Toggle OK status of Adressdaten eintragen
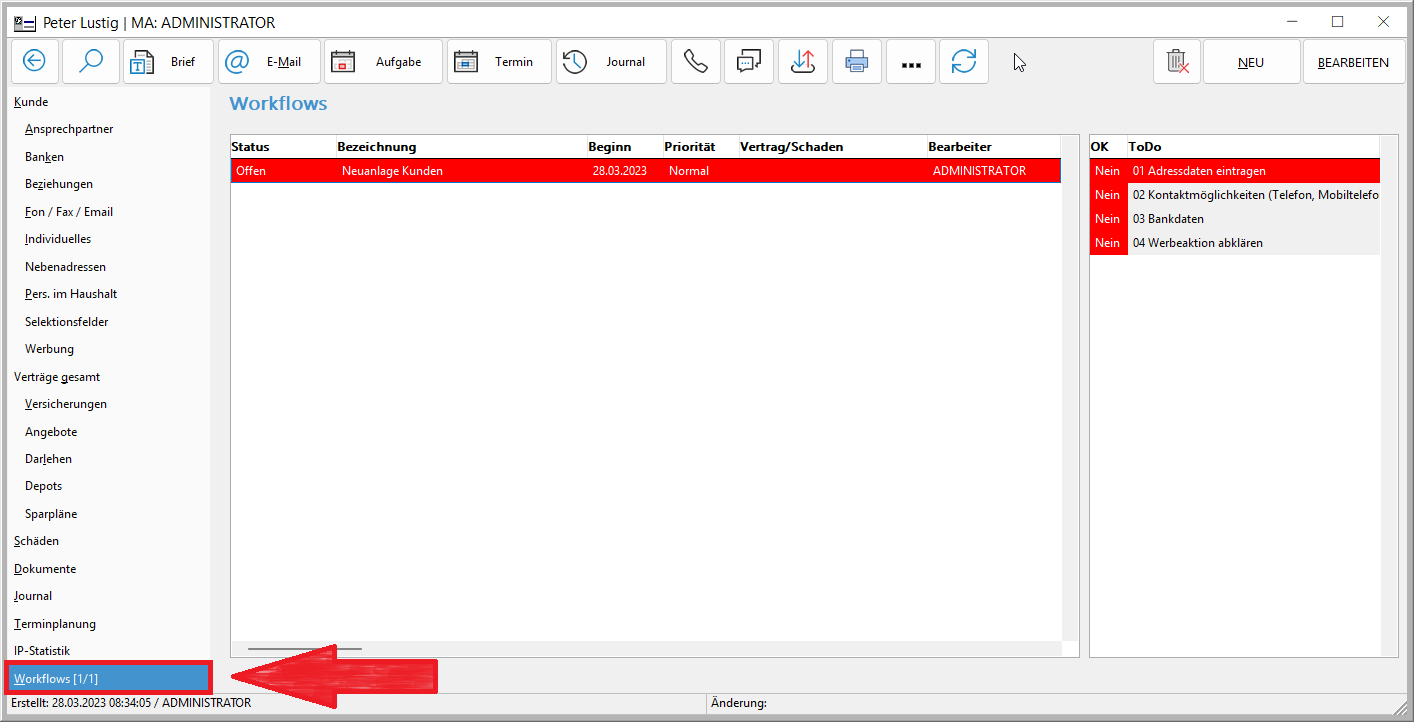 pos(1107,171)
